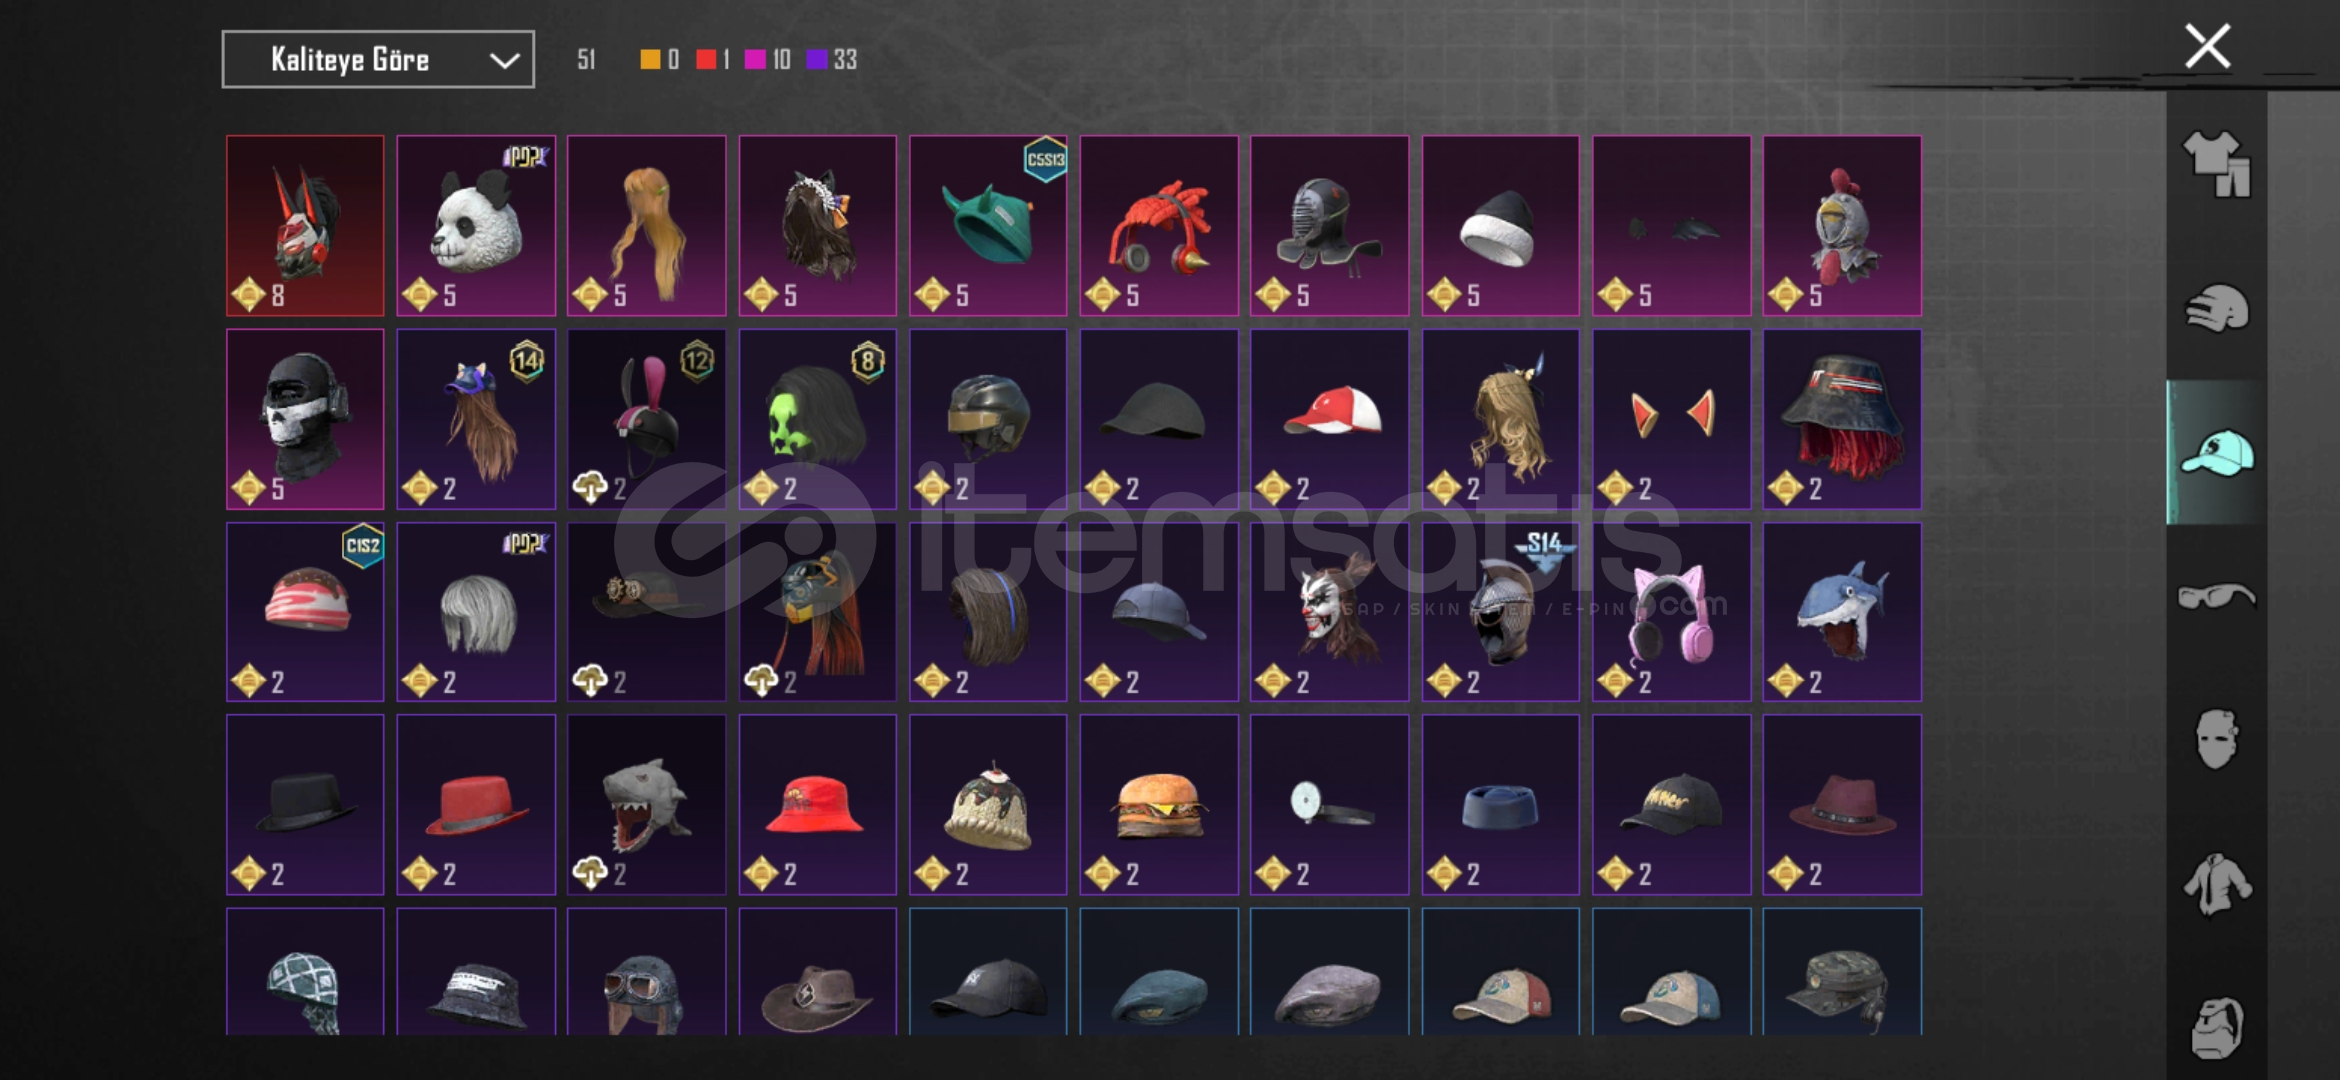The height and width of the screenshot is (1080, 2340).
Task: Select the pink cat-ear headphones
Action: [x=1671, y=612]
